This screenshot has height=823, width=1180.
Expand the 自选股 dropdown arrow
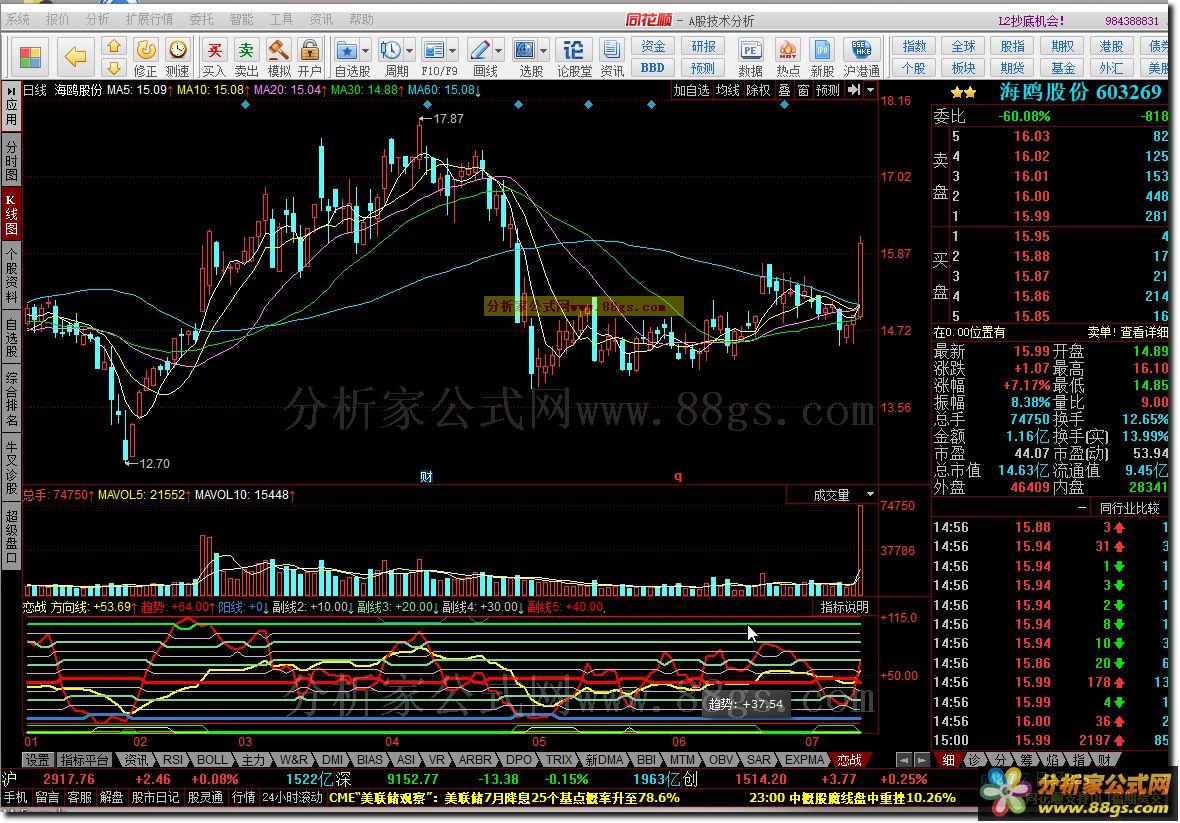pos(366,51)
